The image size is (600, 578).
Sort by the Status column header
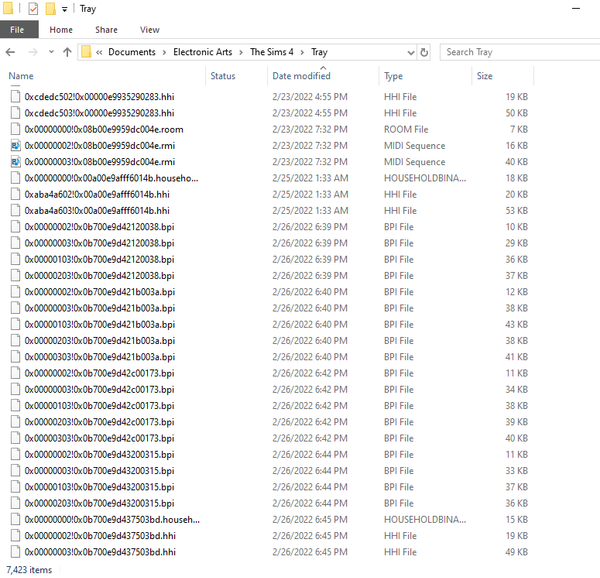(223, 76)
